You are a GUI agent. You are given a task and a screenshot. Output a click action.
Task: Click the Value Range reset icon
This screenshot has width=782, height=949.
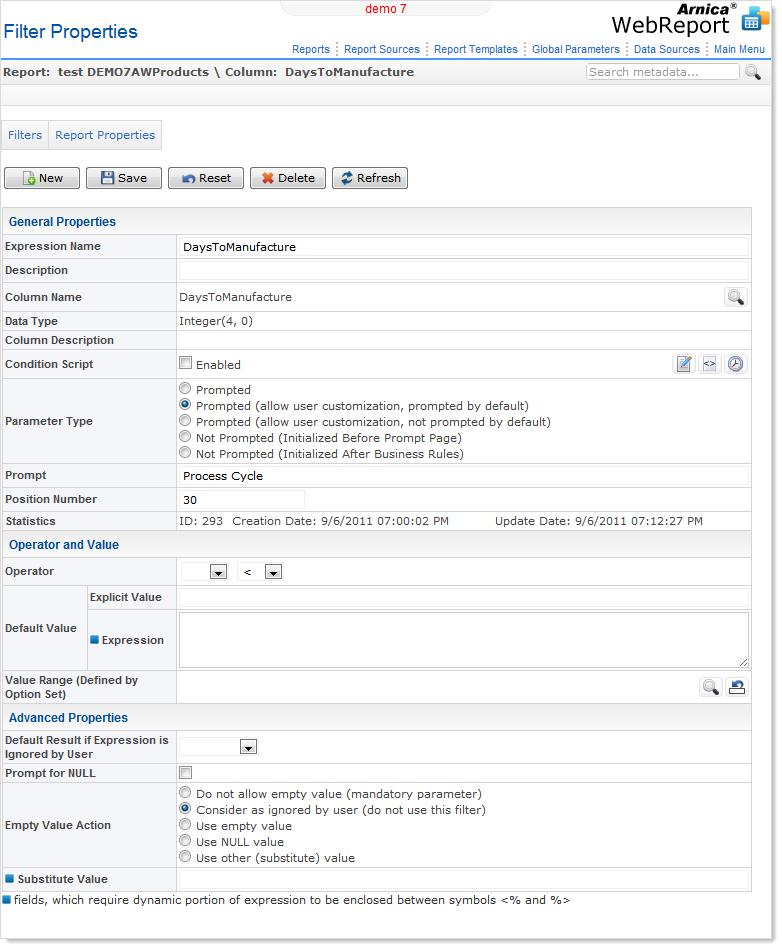[x=737, y=687]
